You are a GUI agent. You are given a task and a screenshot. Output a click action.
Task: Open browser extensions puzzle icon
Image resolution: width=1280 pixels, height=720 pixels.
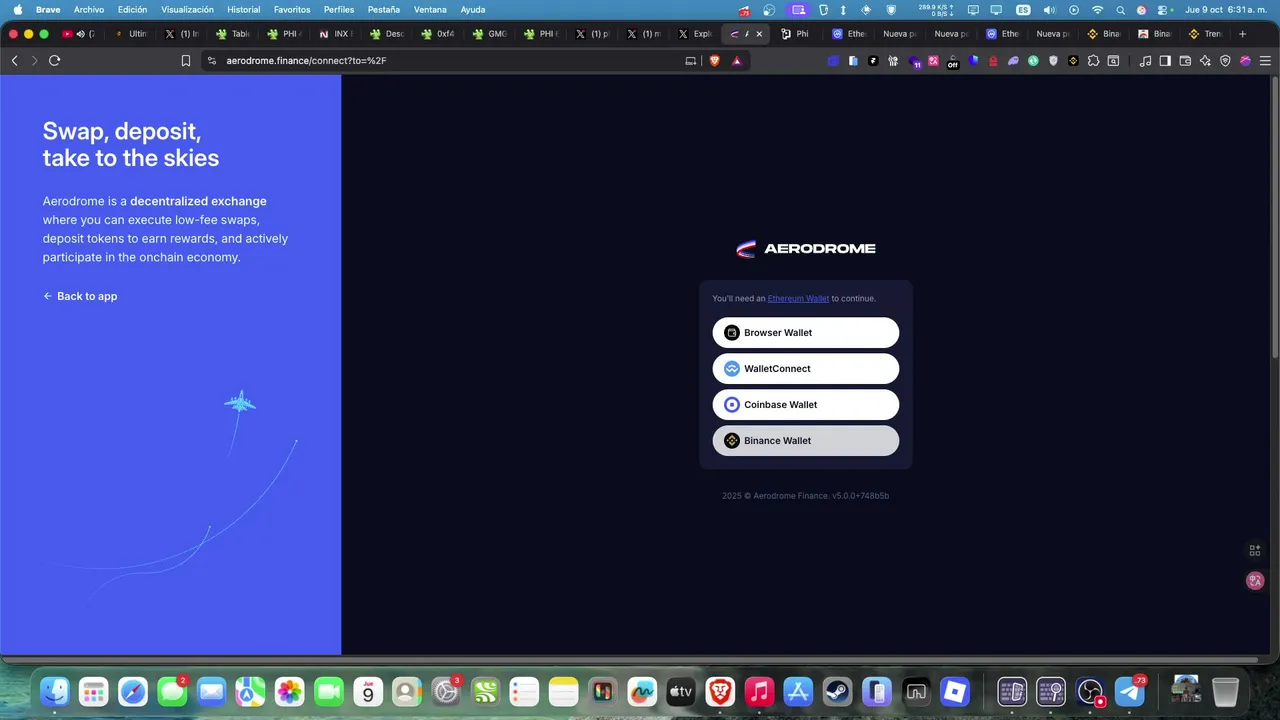pyautogui.click(x=1093, y=60)
